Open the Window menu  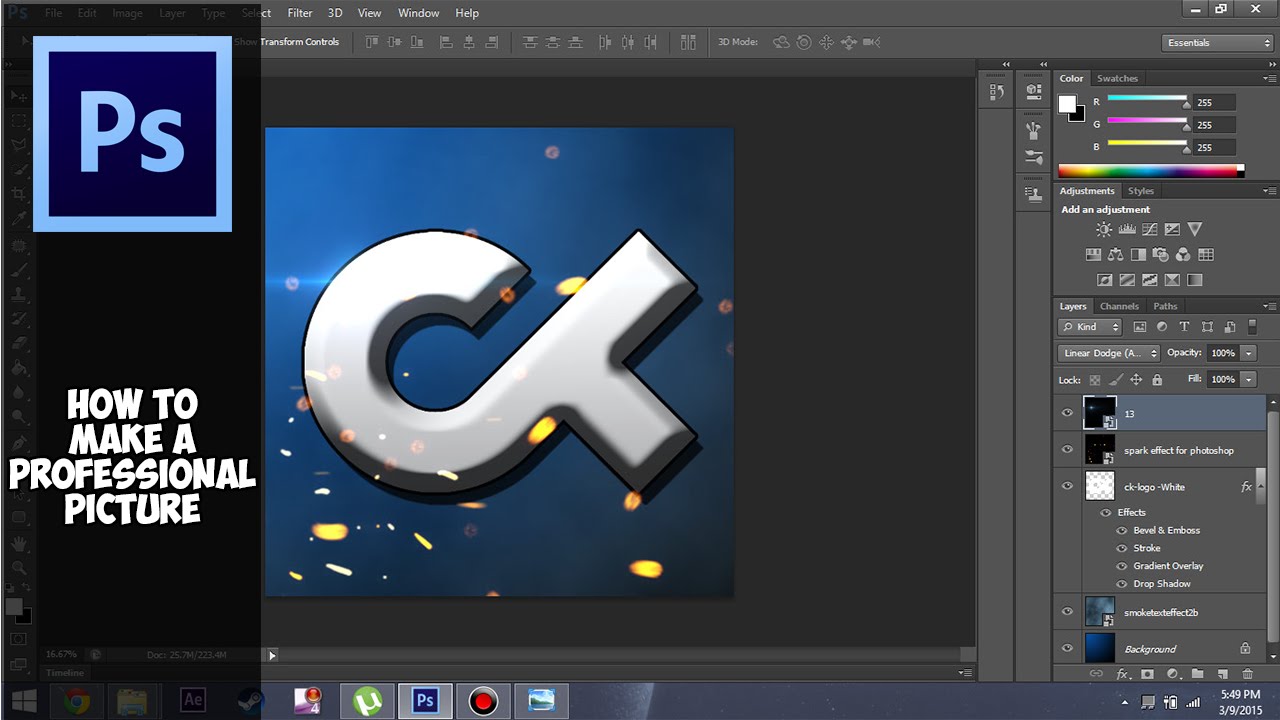pyautogui.click(x=418, y=13)
